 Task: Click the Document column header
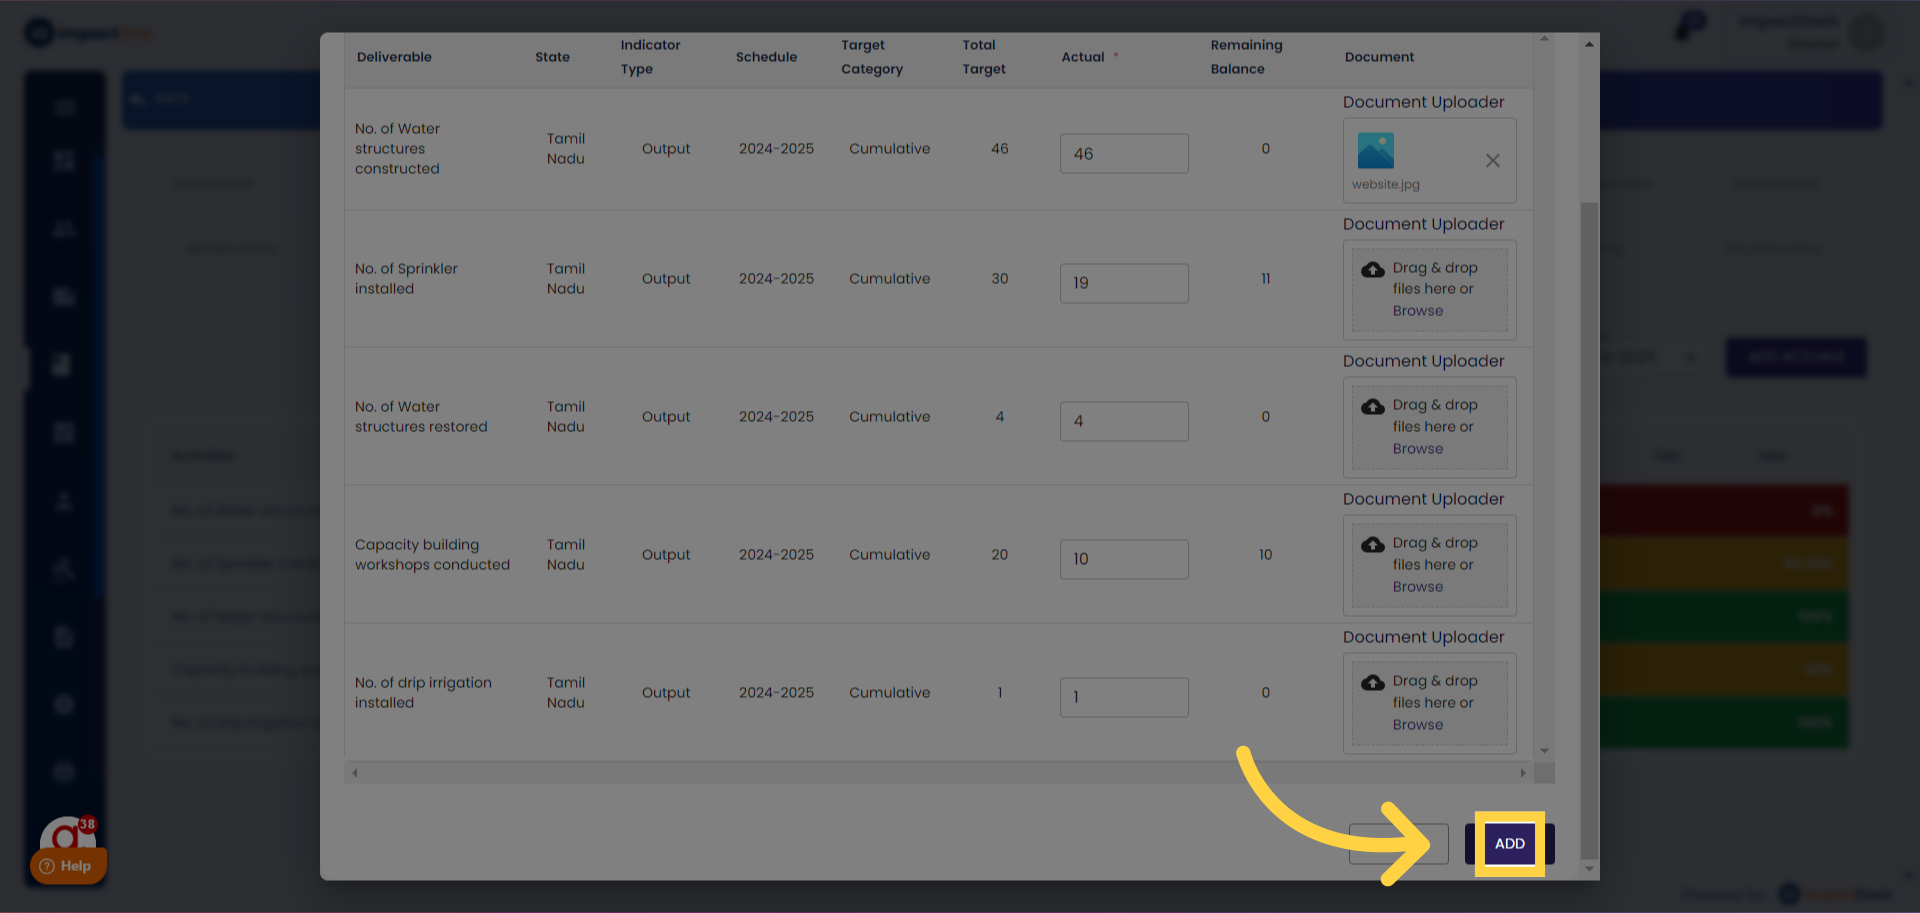tap(1379, 57)
